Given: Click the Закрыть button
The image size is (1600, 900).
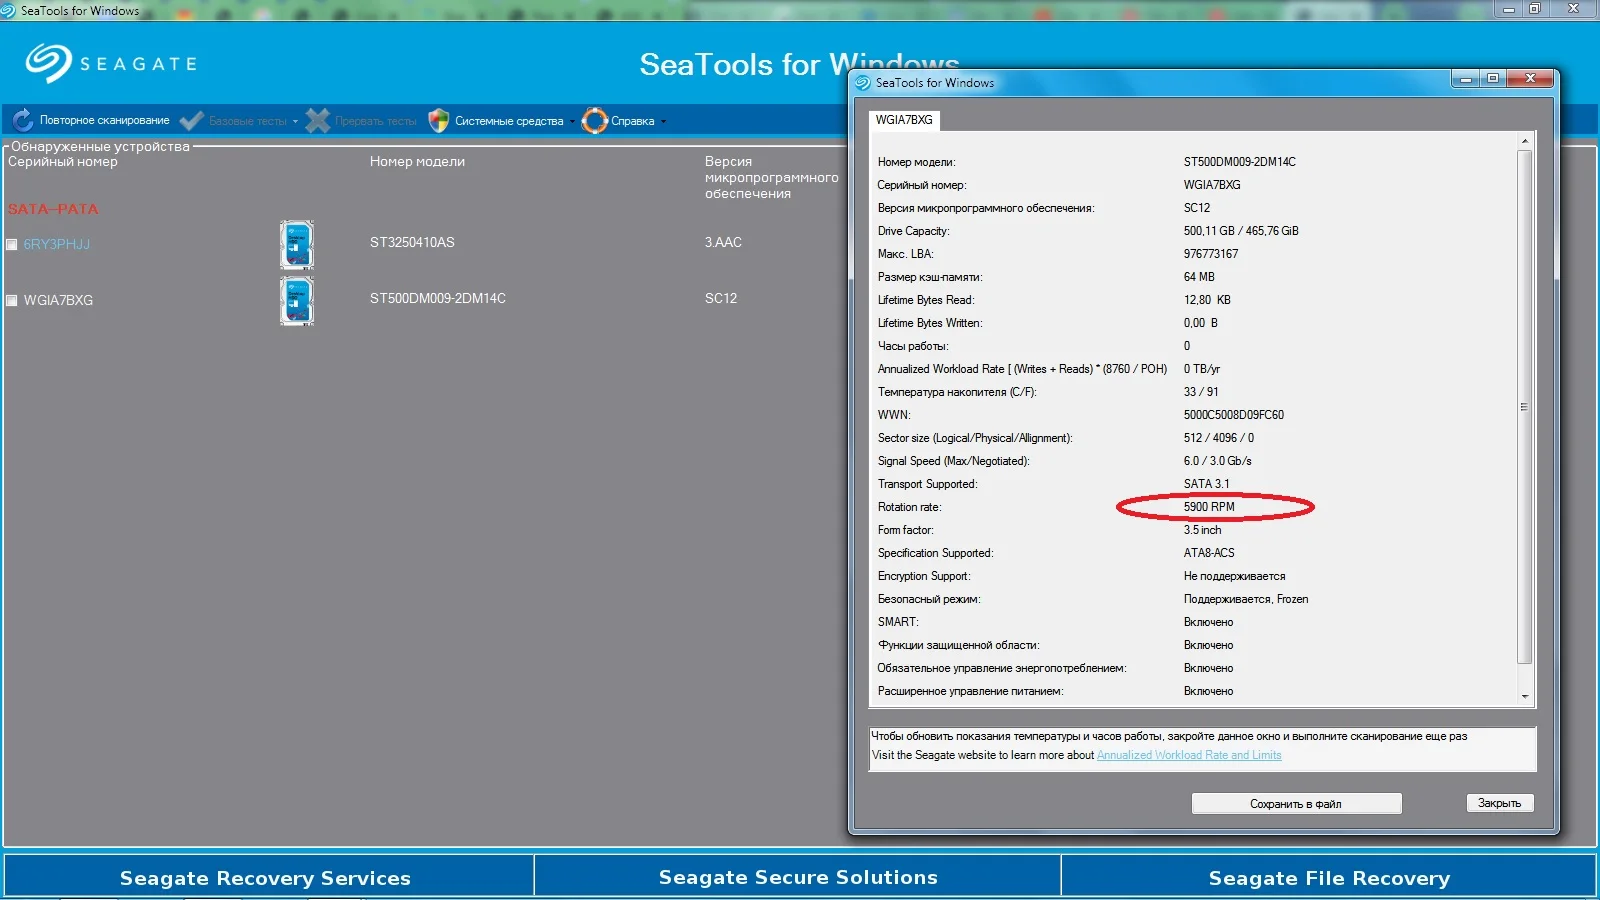Looking at the screenshot, I should [x=1499, y=803].
